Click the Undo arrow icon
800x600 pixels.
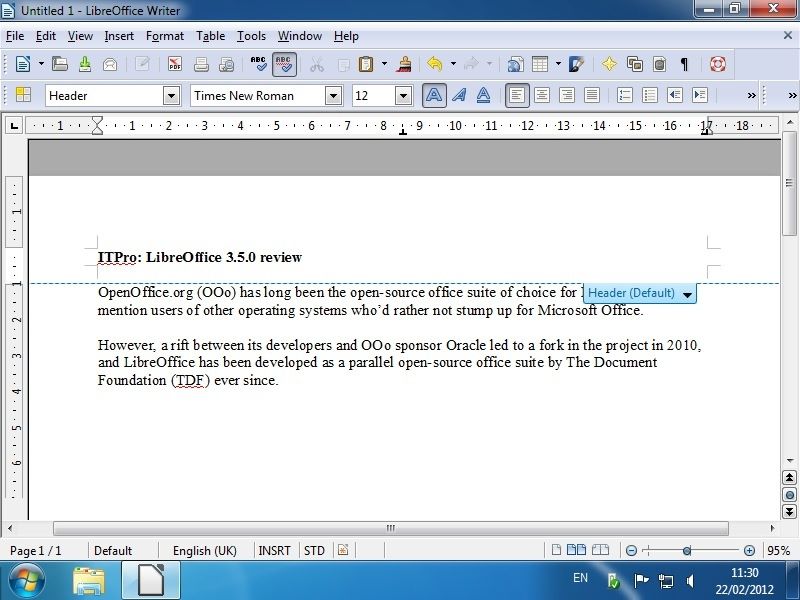(435, 64)
